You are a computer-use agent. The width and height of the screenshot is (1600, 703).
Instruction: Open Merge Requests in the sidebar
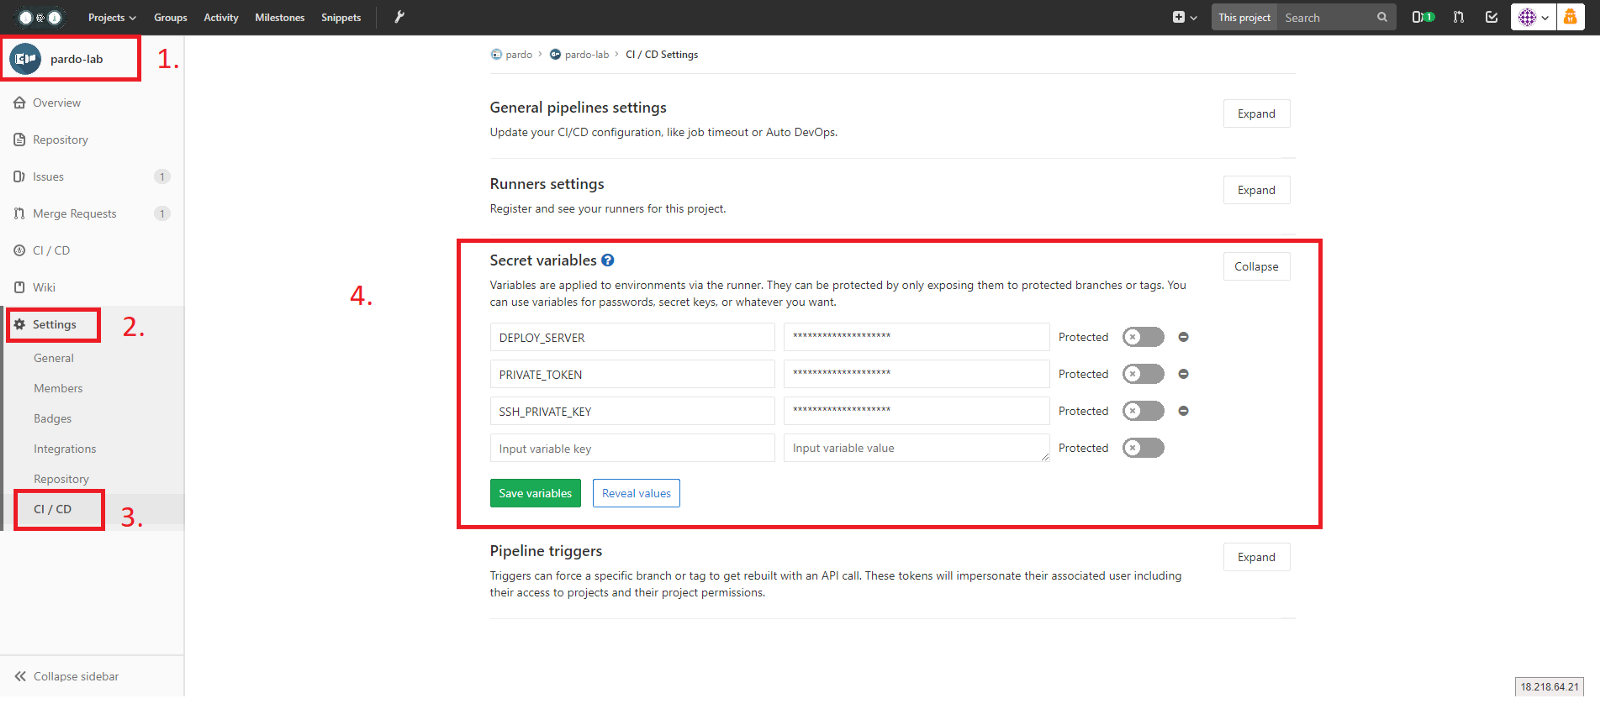(x=74, y=214)
